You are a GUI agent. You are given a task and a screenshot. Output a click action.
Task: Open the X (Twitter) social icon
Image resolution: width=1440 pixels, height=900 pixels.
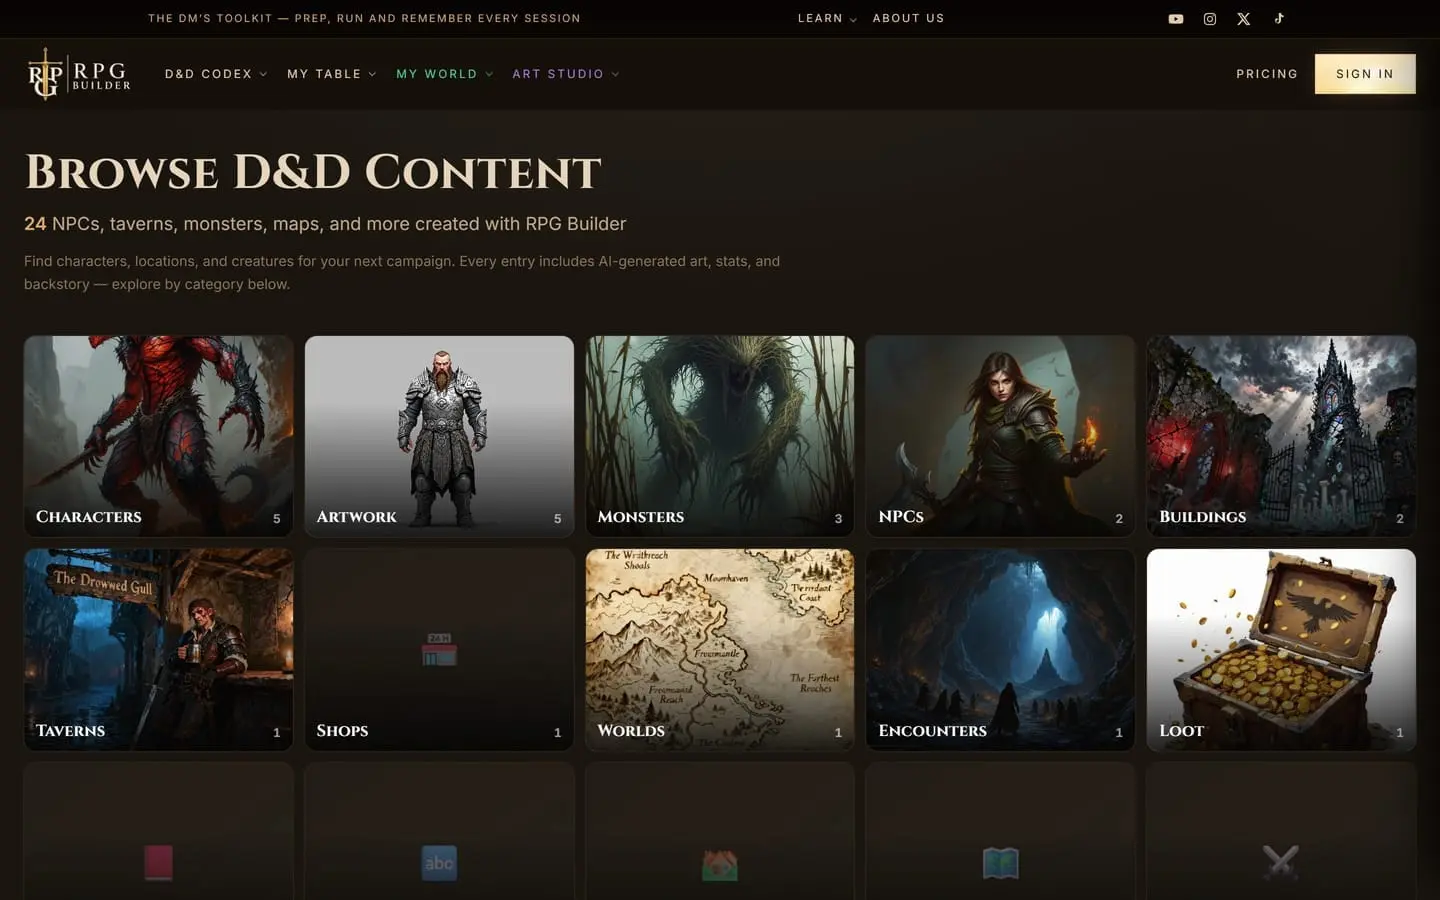pyautogui.click(x=1244, y=19)
